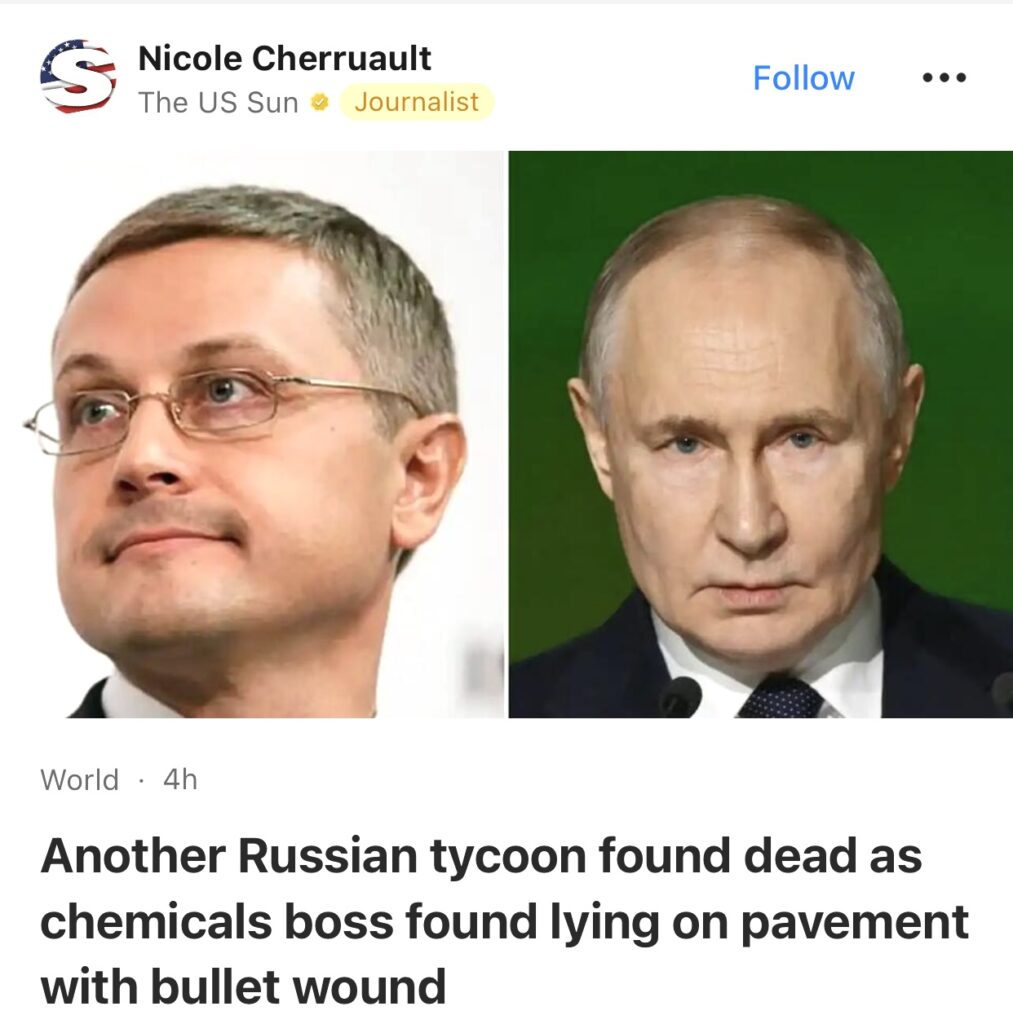Follow Nicole Cherruault
1013x1024 pixels.
coord(803,78)
